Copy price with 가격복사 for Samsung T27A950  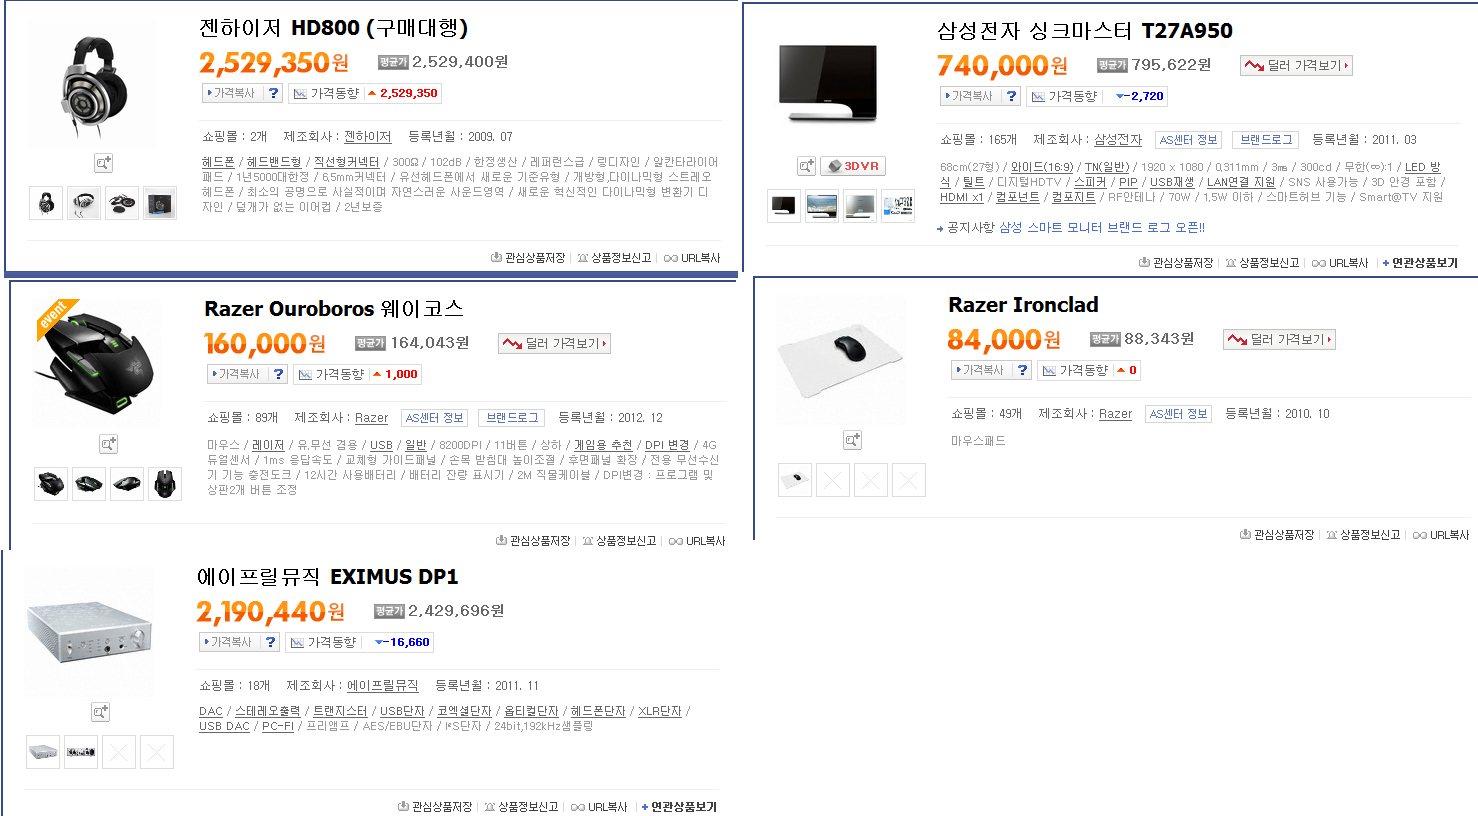970,96
